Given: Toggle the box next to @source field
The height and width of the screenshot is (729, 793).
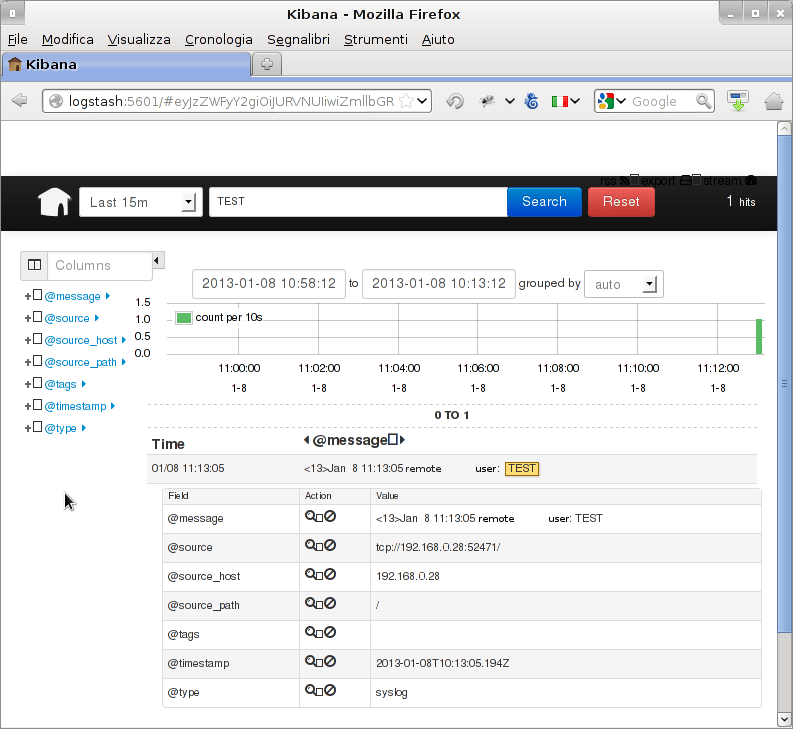Looking at the screenshot, I should 37,317.
